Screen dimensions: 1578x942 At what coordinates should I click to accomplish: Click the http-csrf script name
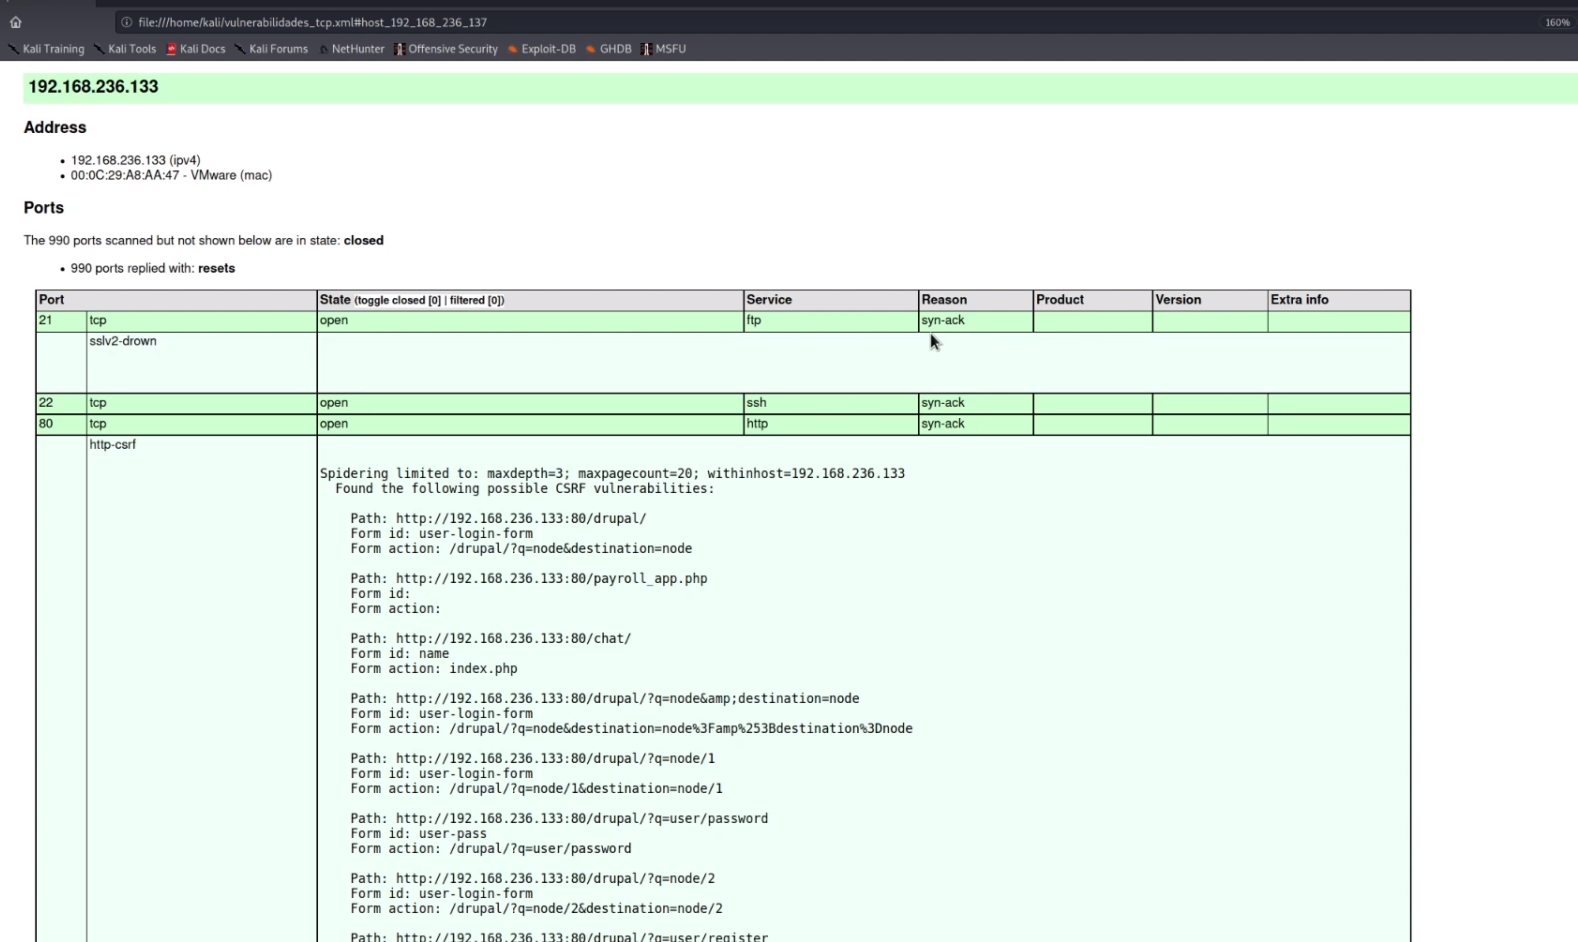coord(112,445)
